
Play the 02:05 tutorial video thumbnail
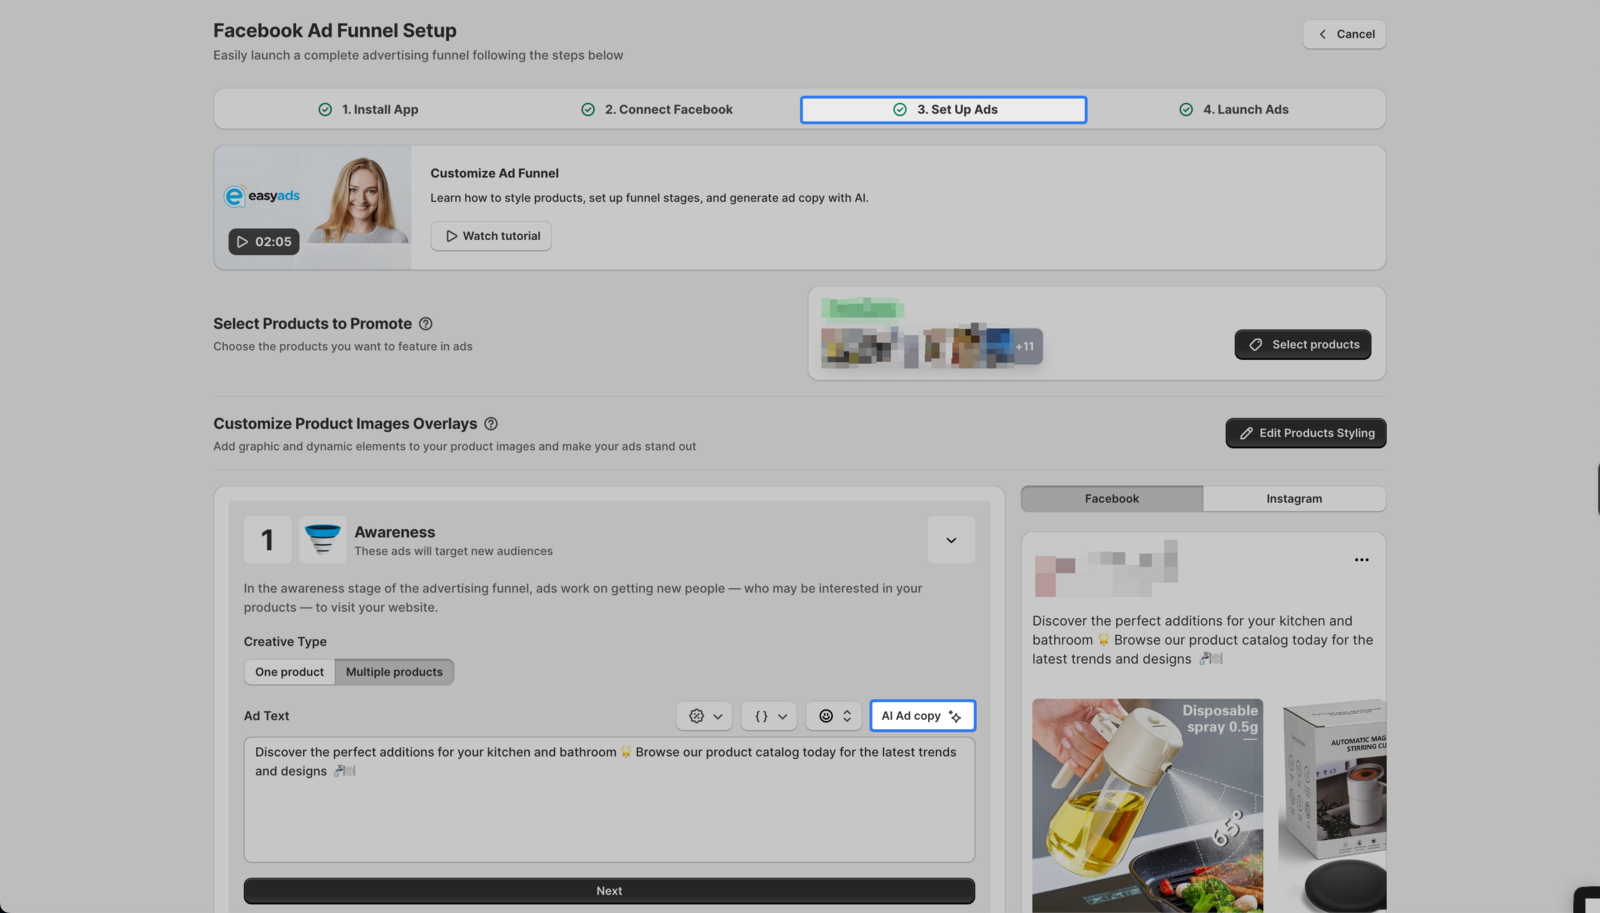click(x=263, y=241)
